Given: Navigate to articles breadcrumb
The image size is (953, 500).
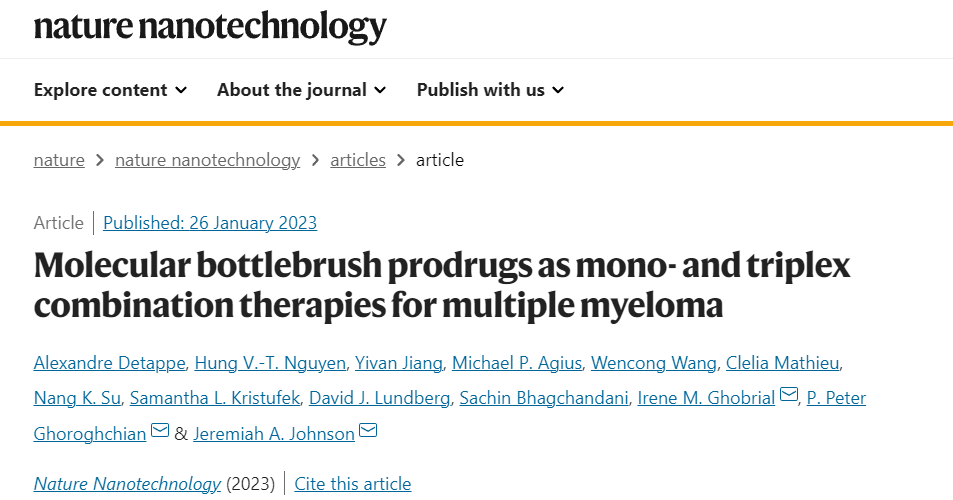Looking at the screenshot, I should coord(358,160).
